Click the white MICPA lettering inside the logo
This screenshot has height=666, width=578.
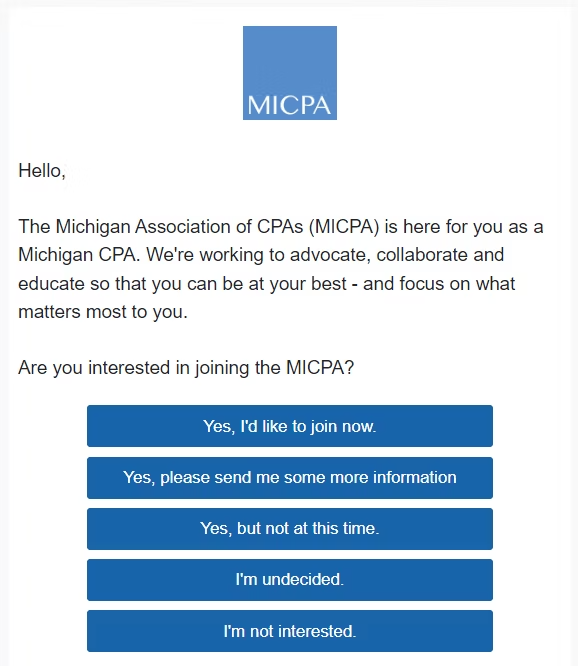coord(289,105)
